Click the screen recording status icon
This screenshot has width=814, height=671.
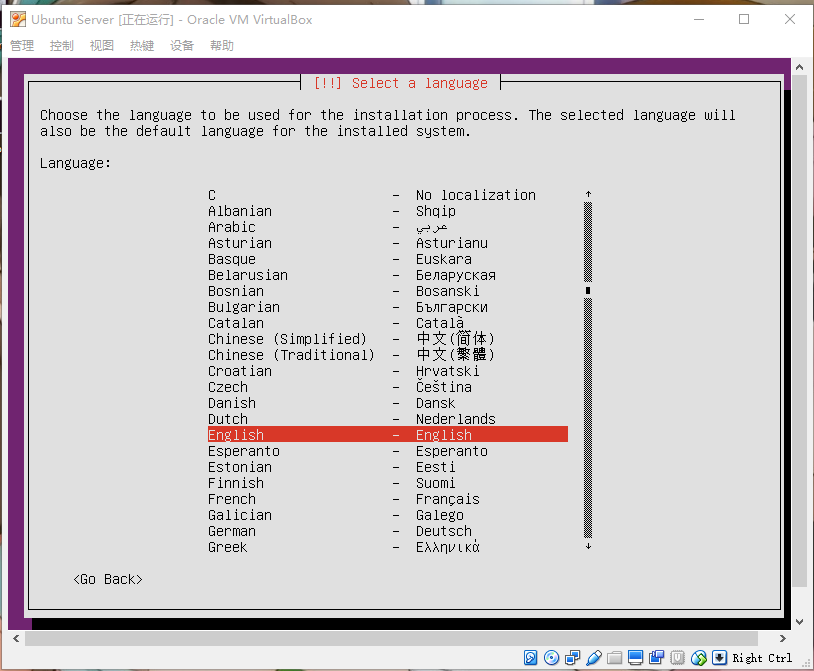tap(657, 658)
